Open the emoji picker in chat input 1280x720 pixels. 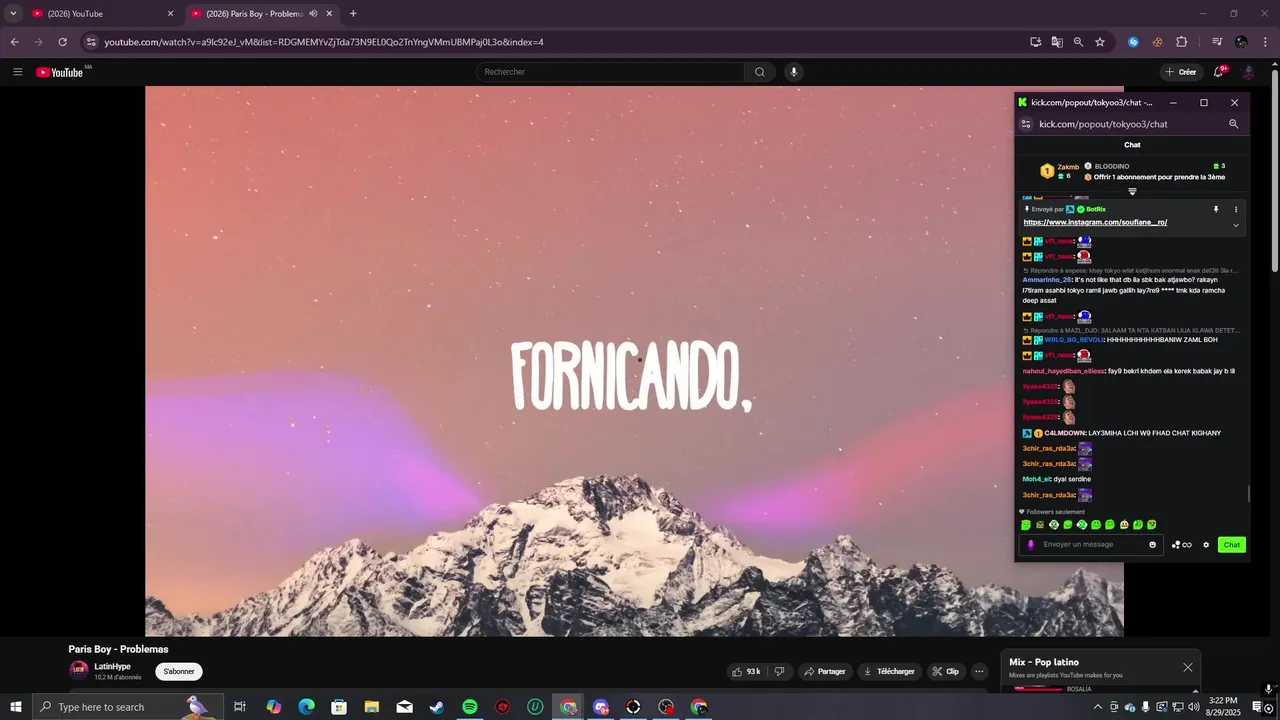pos(1152,545)
